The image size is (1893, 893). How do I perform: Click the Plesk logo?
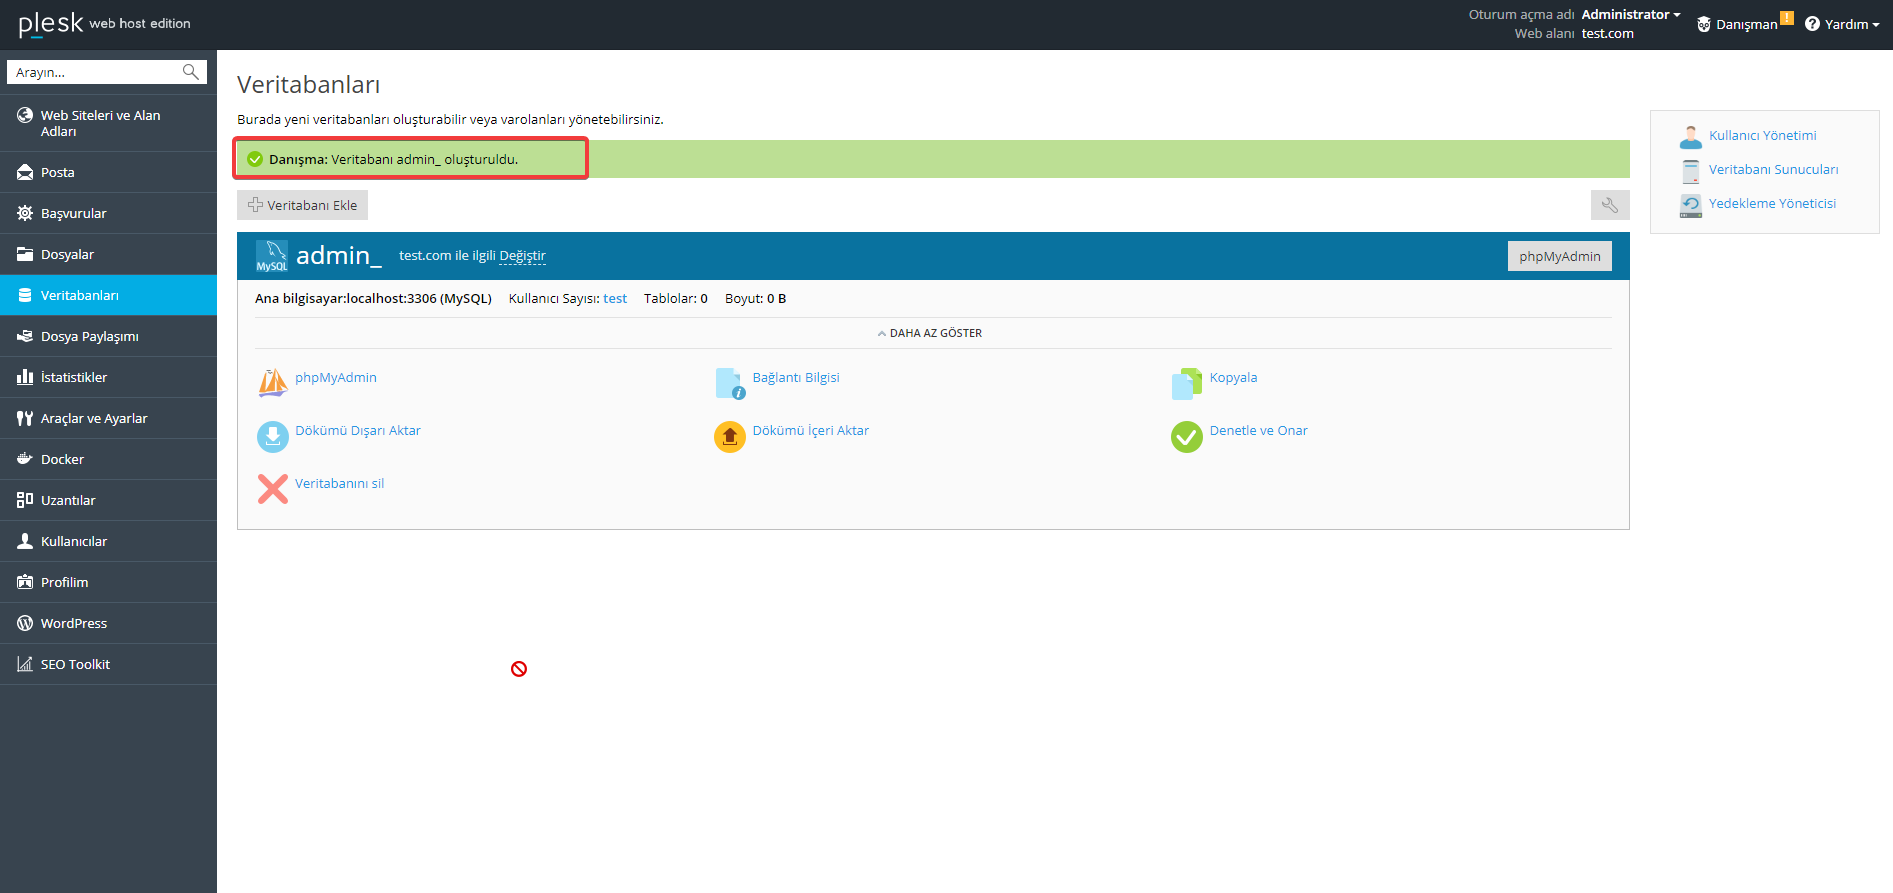[x=51, y=24]
